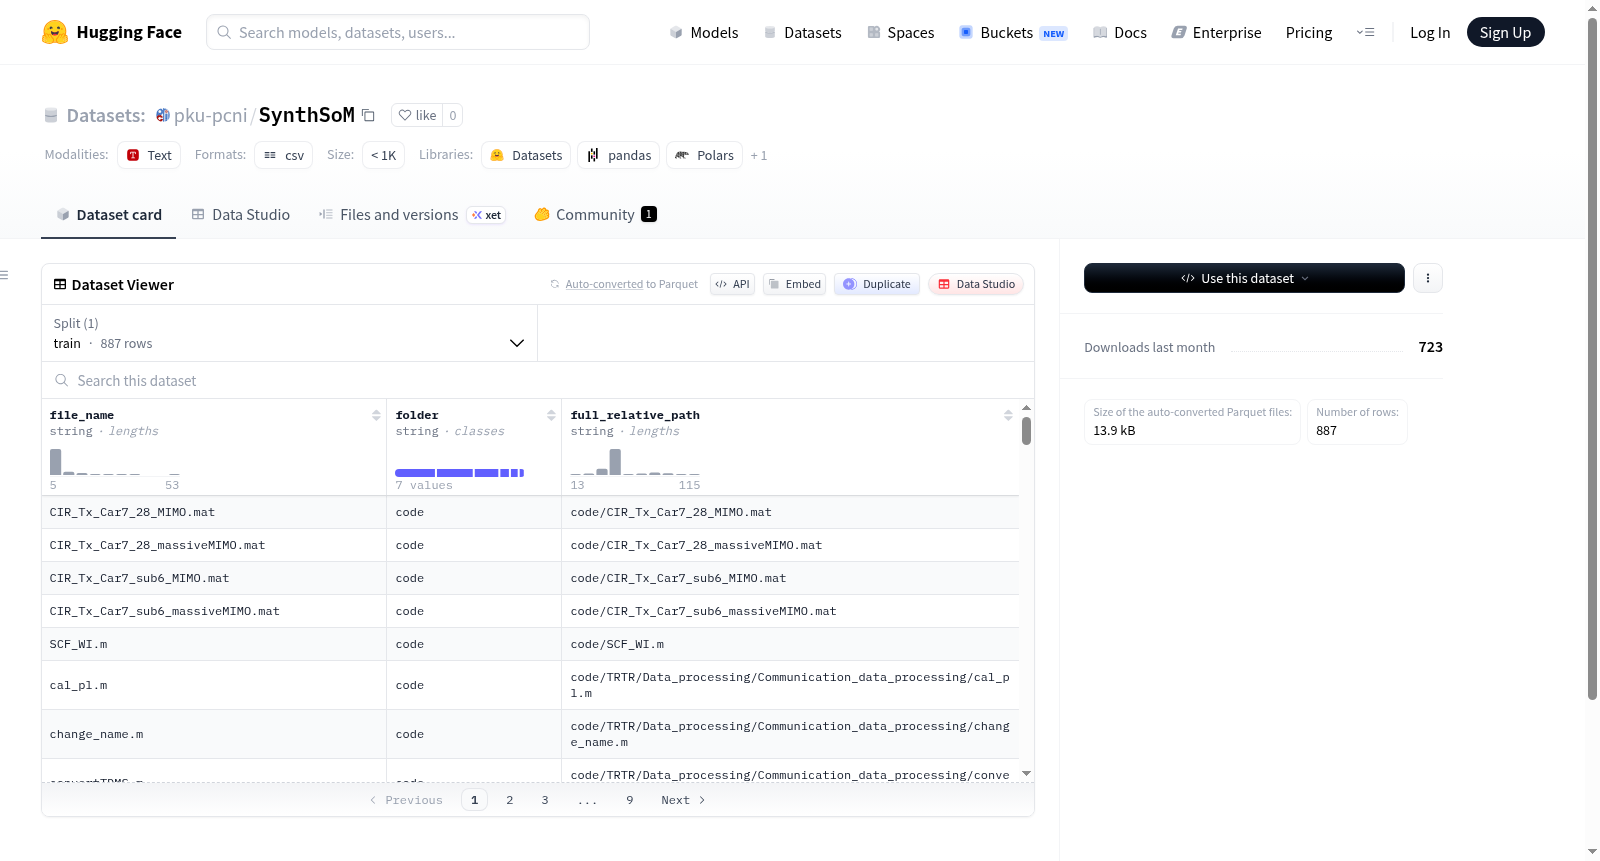
Task: Select cell CIR_Tx_Car7_28_MIMO.mat in file_name
Action: (x=214, y=512)
